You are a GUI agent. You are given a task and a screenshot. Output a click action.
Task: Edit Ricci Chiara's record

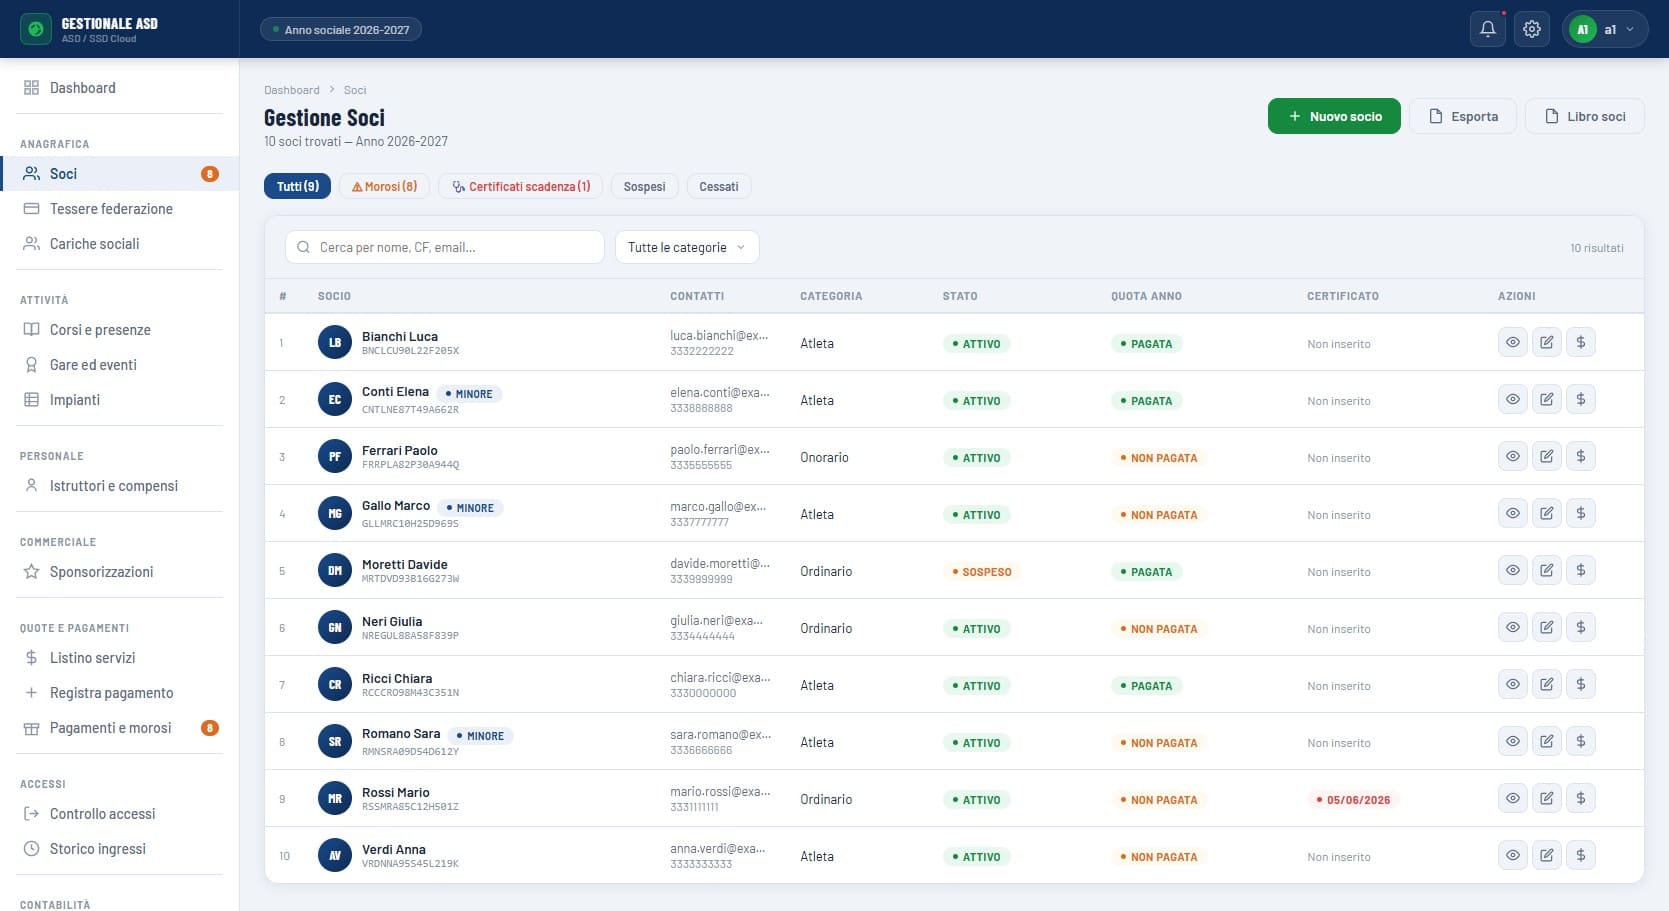tap(1547, 684)
